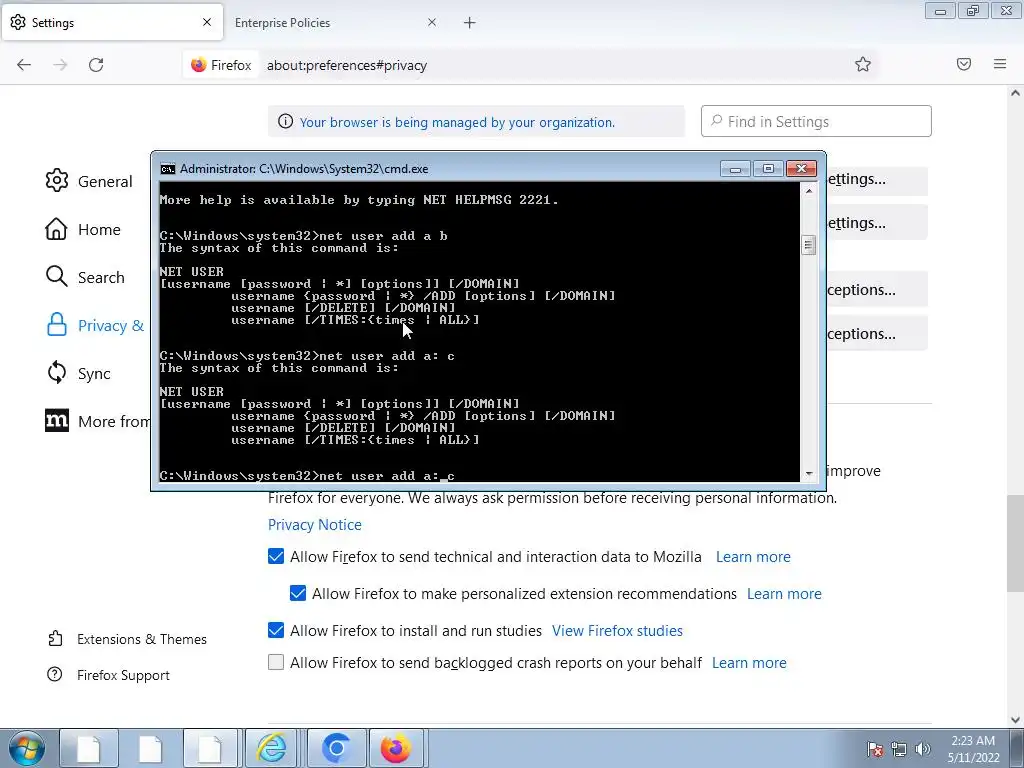Click the Home house icon in sidebar
Viewport: 1024px width, 768px height.
pos(56,229)
